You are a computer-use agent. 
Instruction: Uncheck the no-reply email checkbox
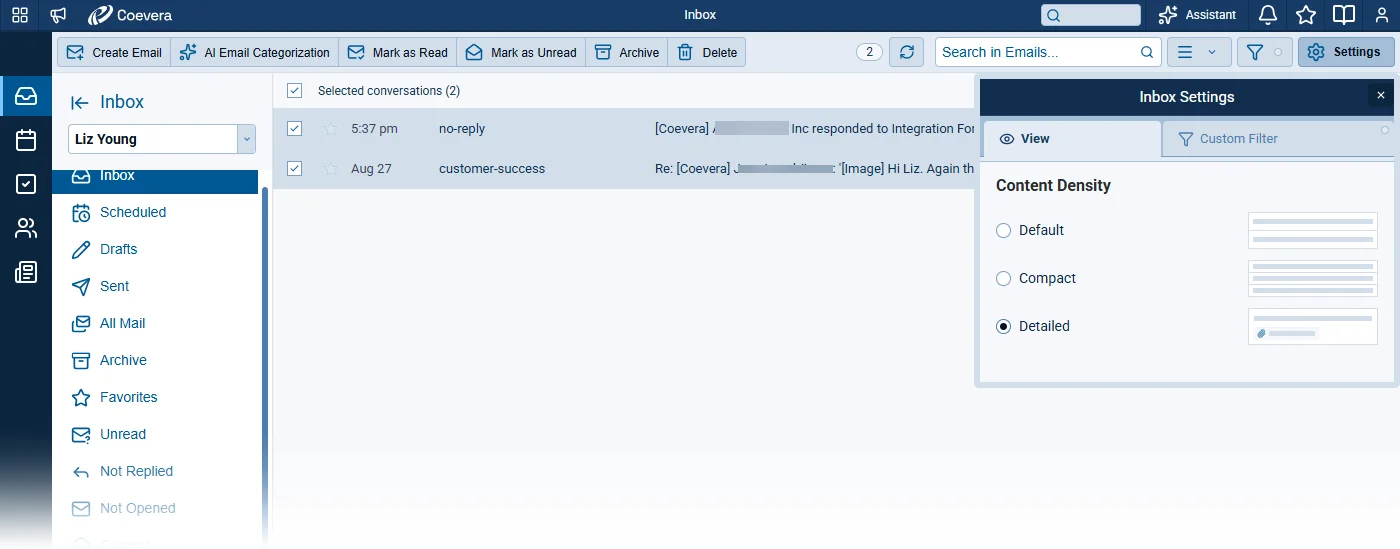coord(294,128)
